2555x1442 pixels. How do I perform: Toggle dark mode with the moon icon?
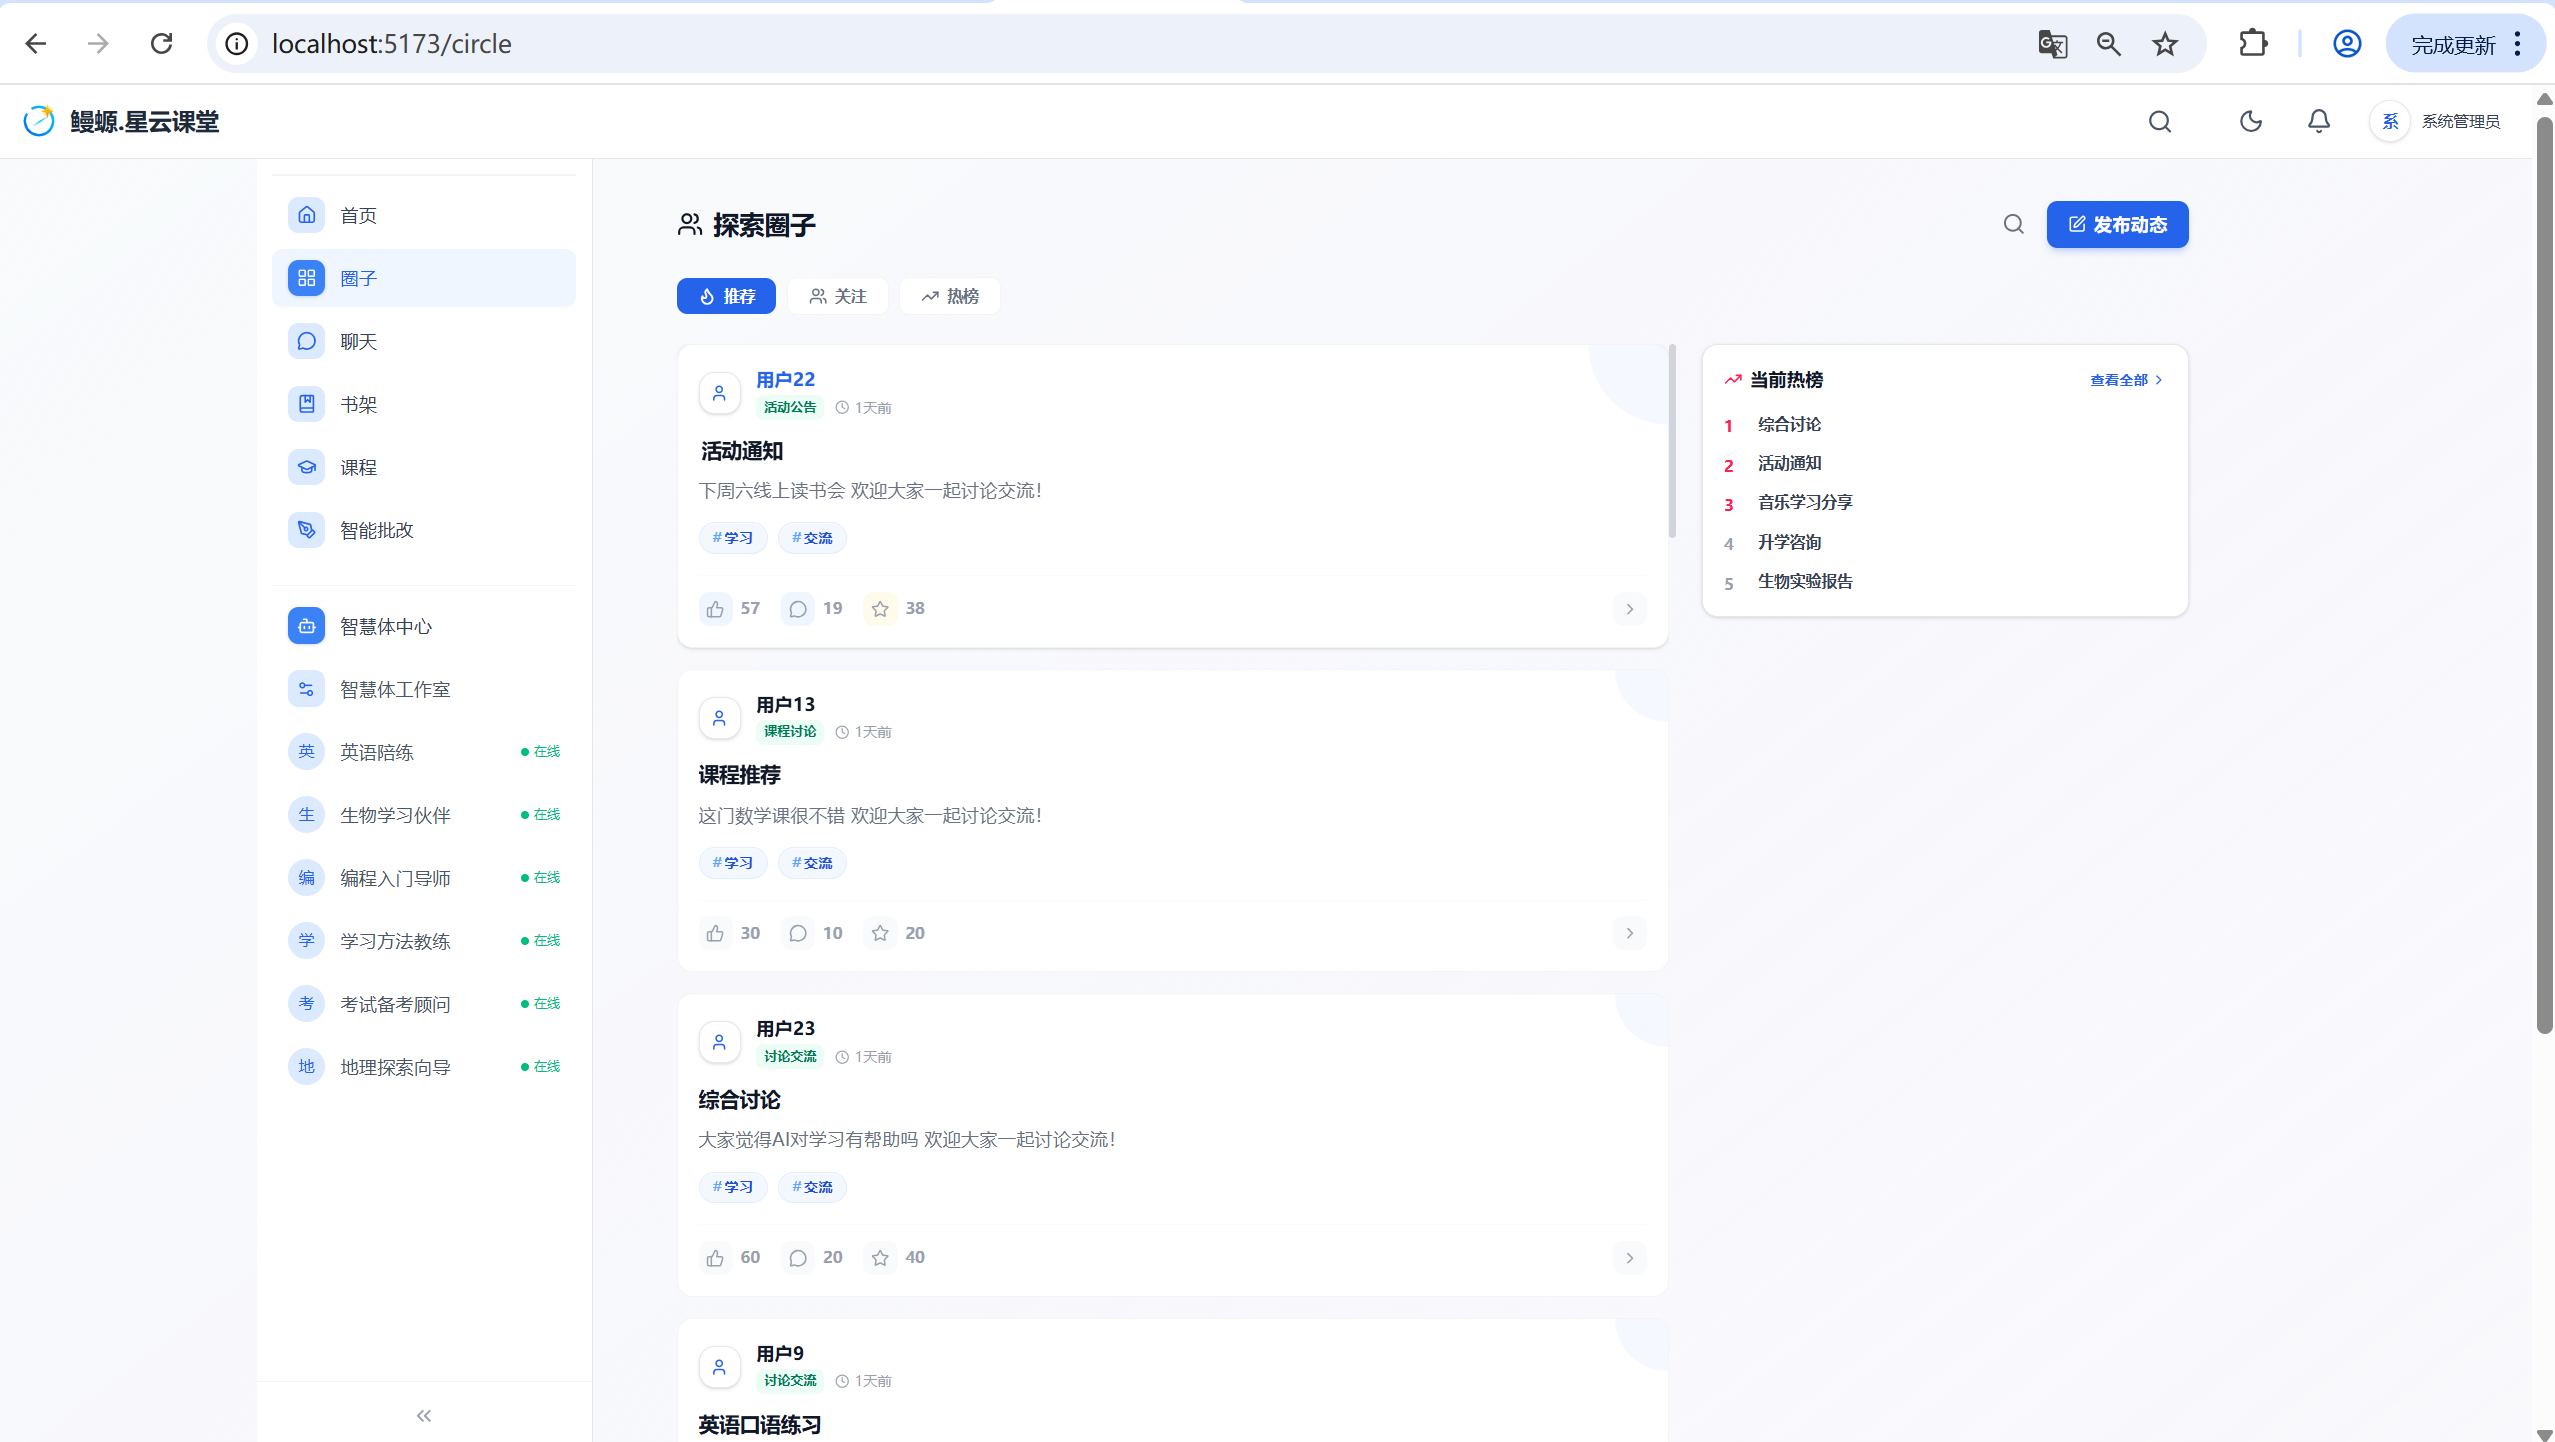click(2251, 122)
